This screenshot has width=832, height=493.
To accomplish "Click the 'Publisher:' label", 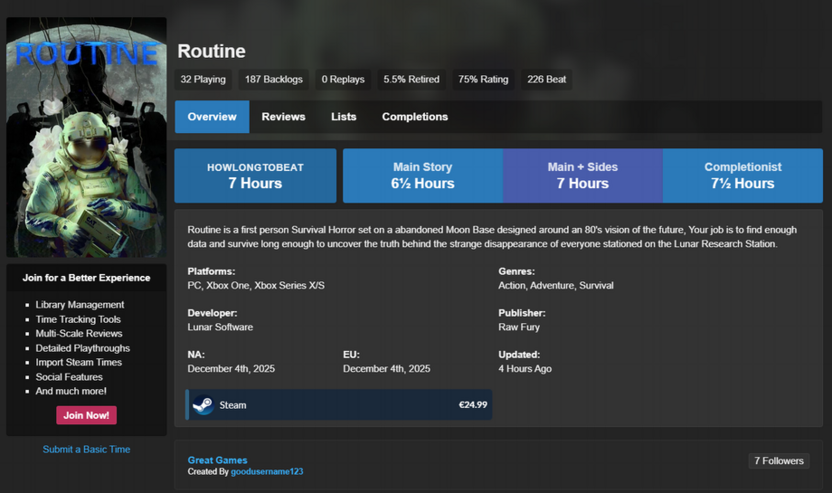I will (x=522, y=313).
